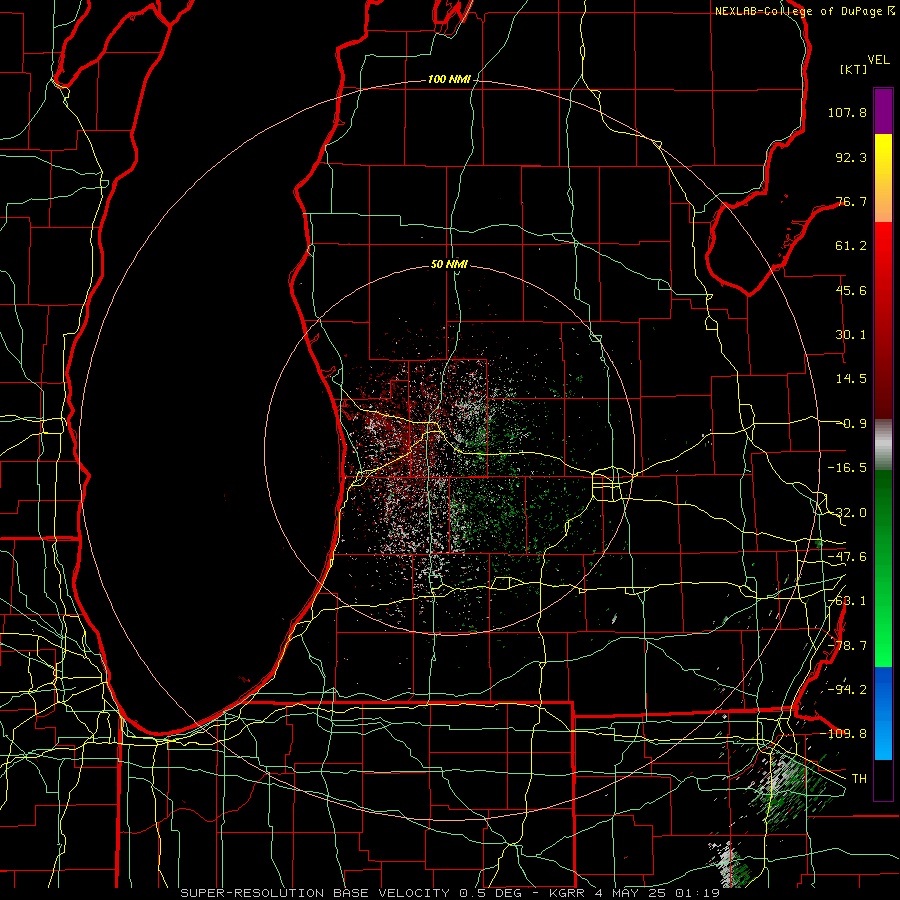Viewport: 900px width, 900px height.
Task: Select the -94.2 scale value
Action: pos(847,690)
